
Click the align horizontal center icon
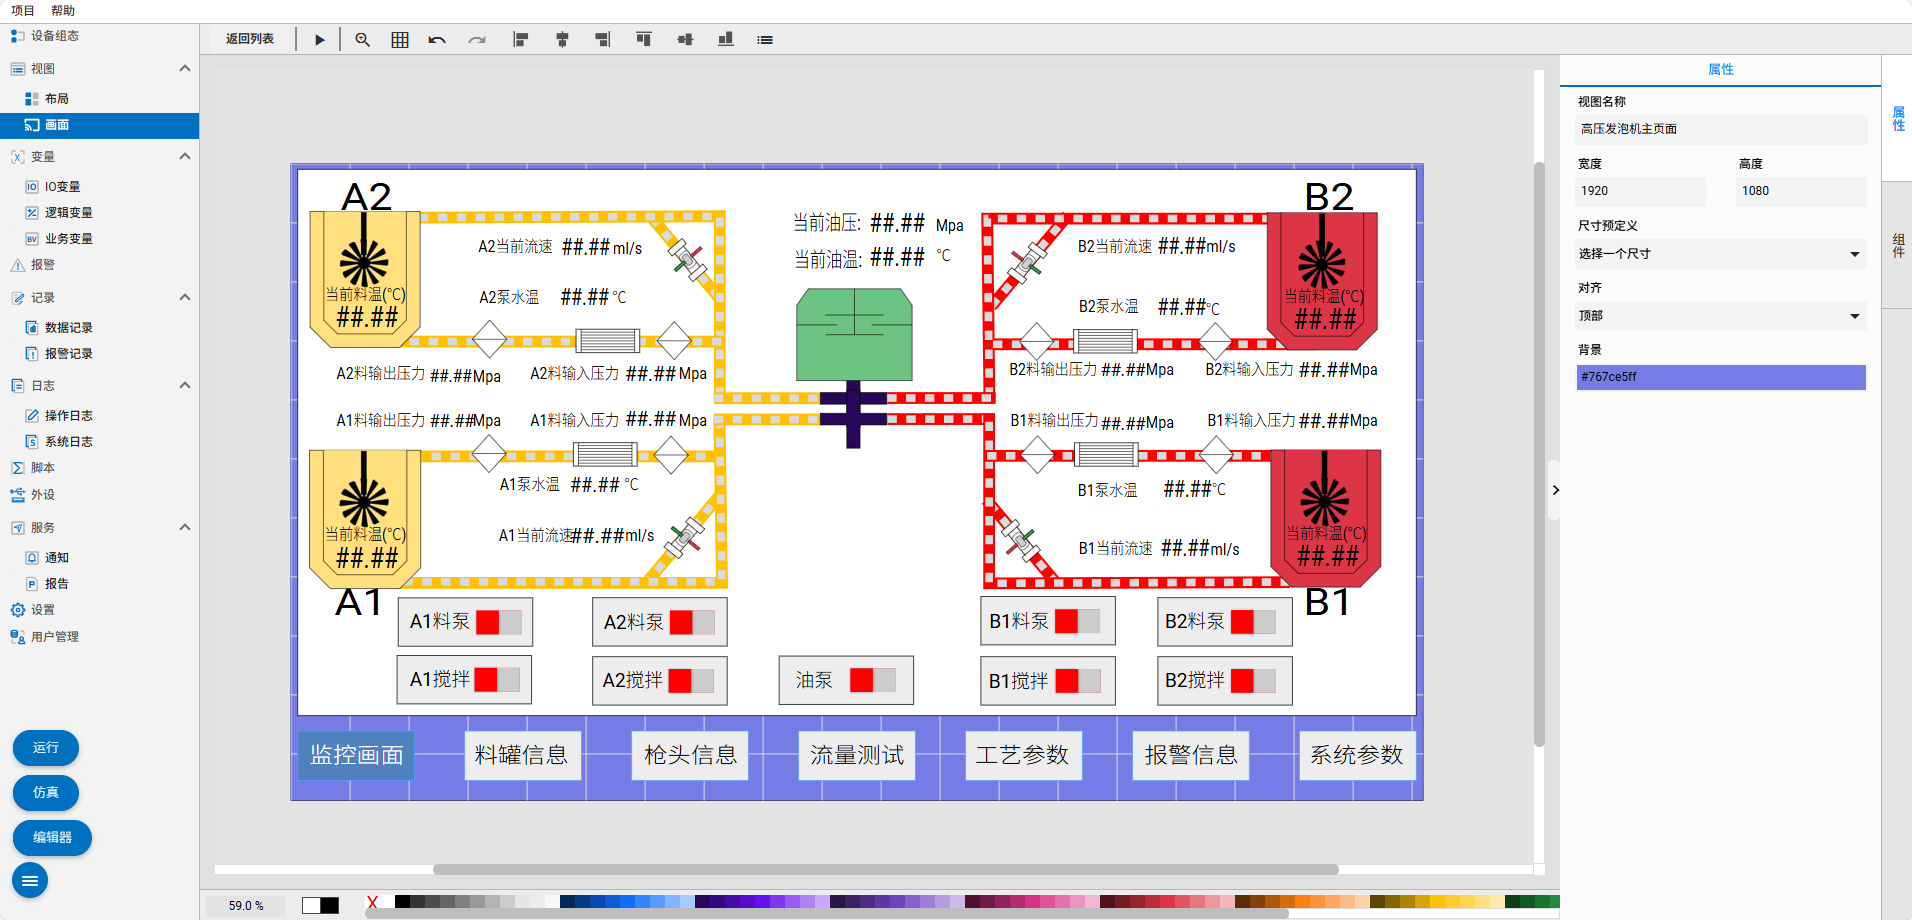click(x=562, y=40)
